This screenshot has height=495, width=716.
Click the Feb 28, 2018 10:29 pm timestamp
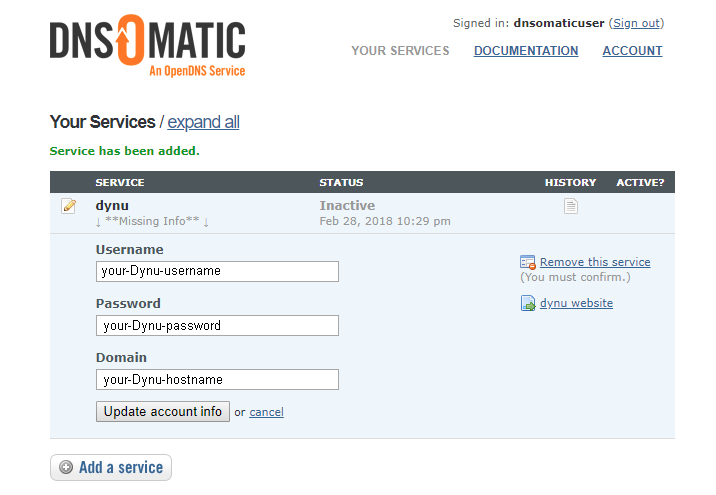(x=385, y=221)
